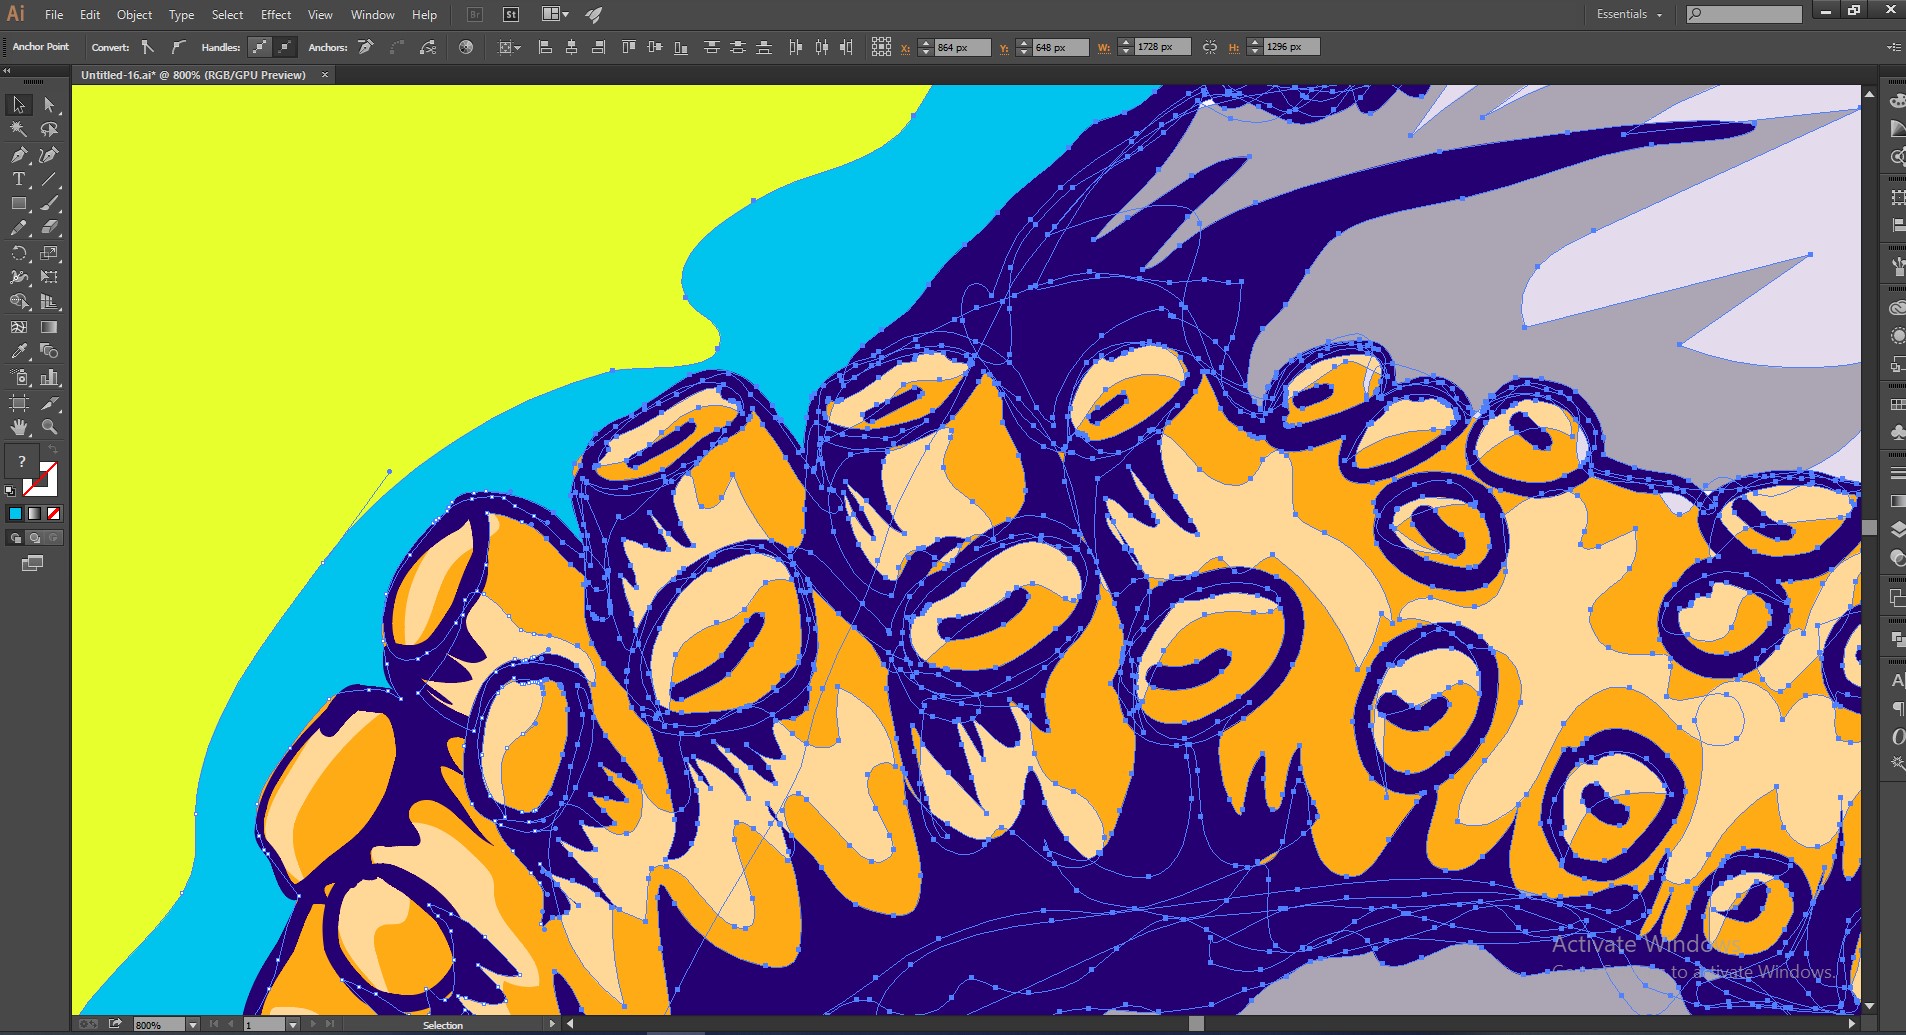Cut path at selected anchor points
The image size is (1906, 1035).
pos(428,47)
